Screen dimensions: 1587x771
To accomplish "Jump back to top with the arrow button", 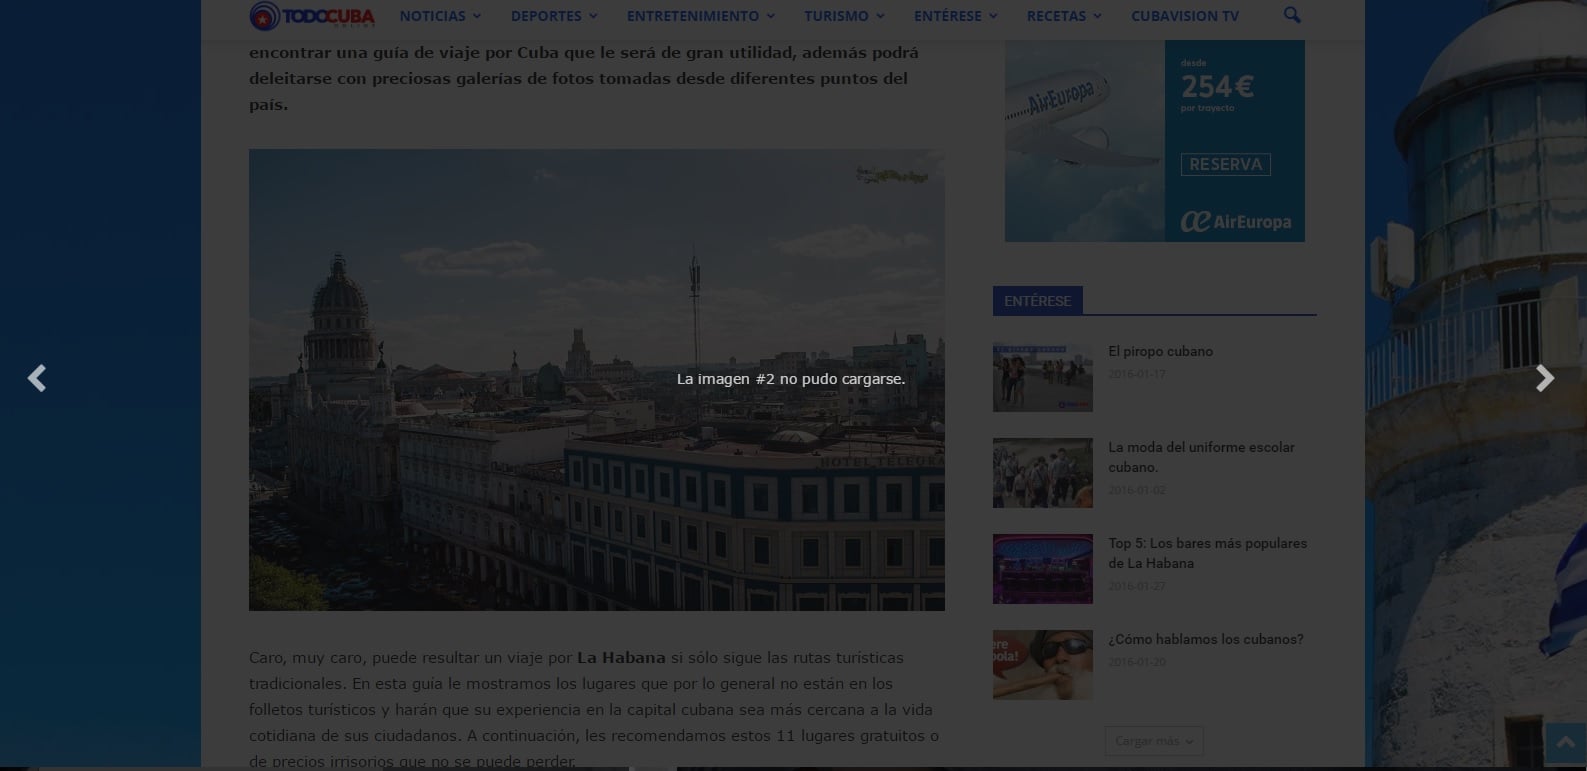I will (1565, 743).
